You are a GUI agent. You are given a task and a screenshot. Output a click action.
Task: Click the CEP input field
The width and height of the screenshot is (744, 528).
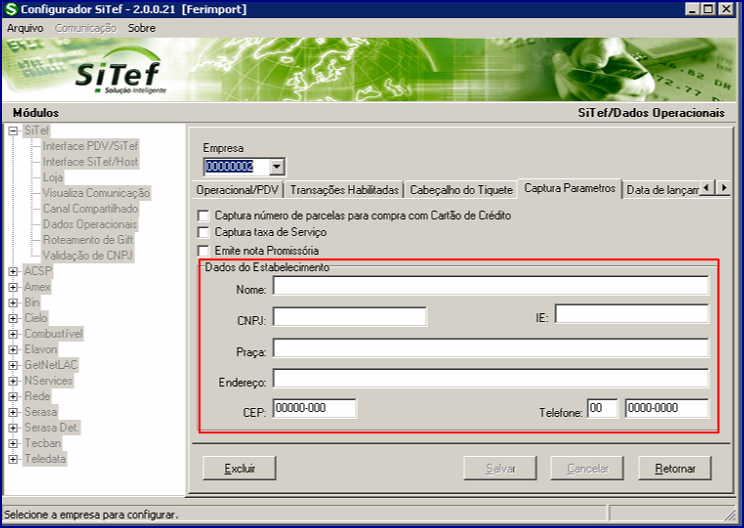(x=315, y=408)
